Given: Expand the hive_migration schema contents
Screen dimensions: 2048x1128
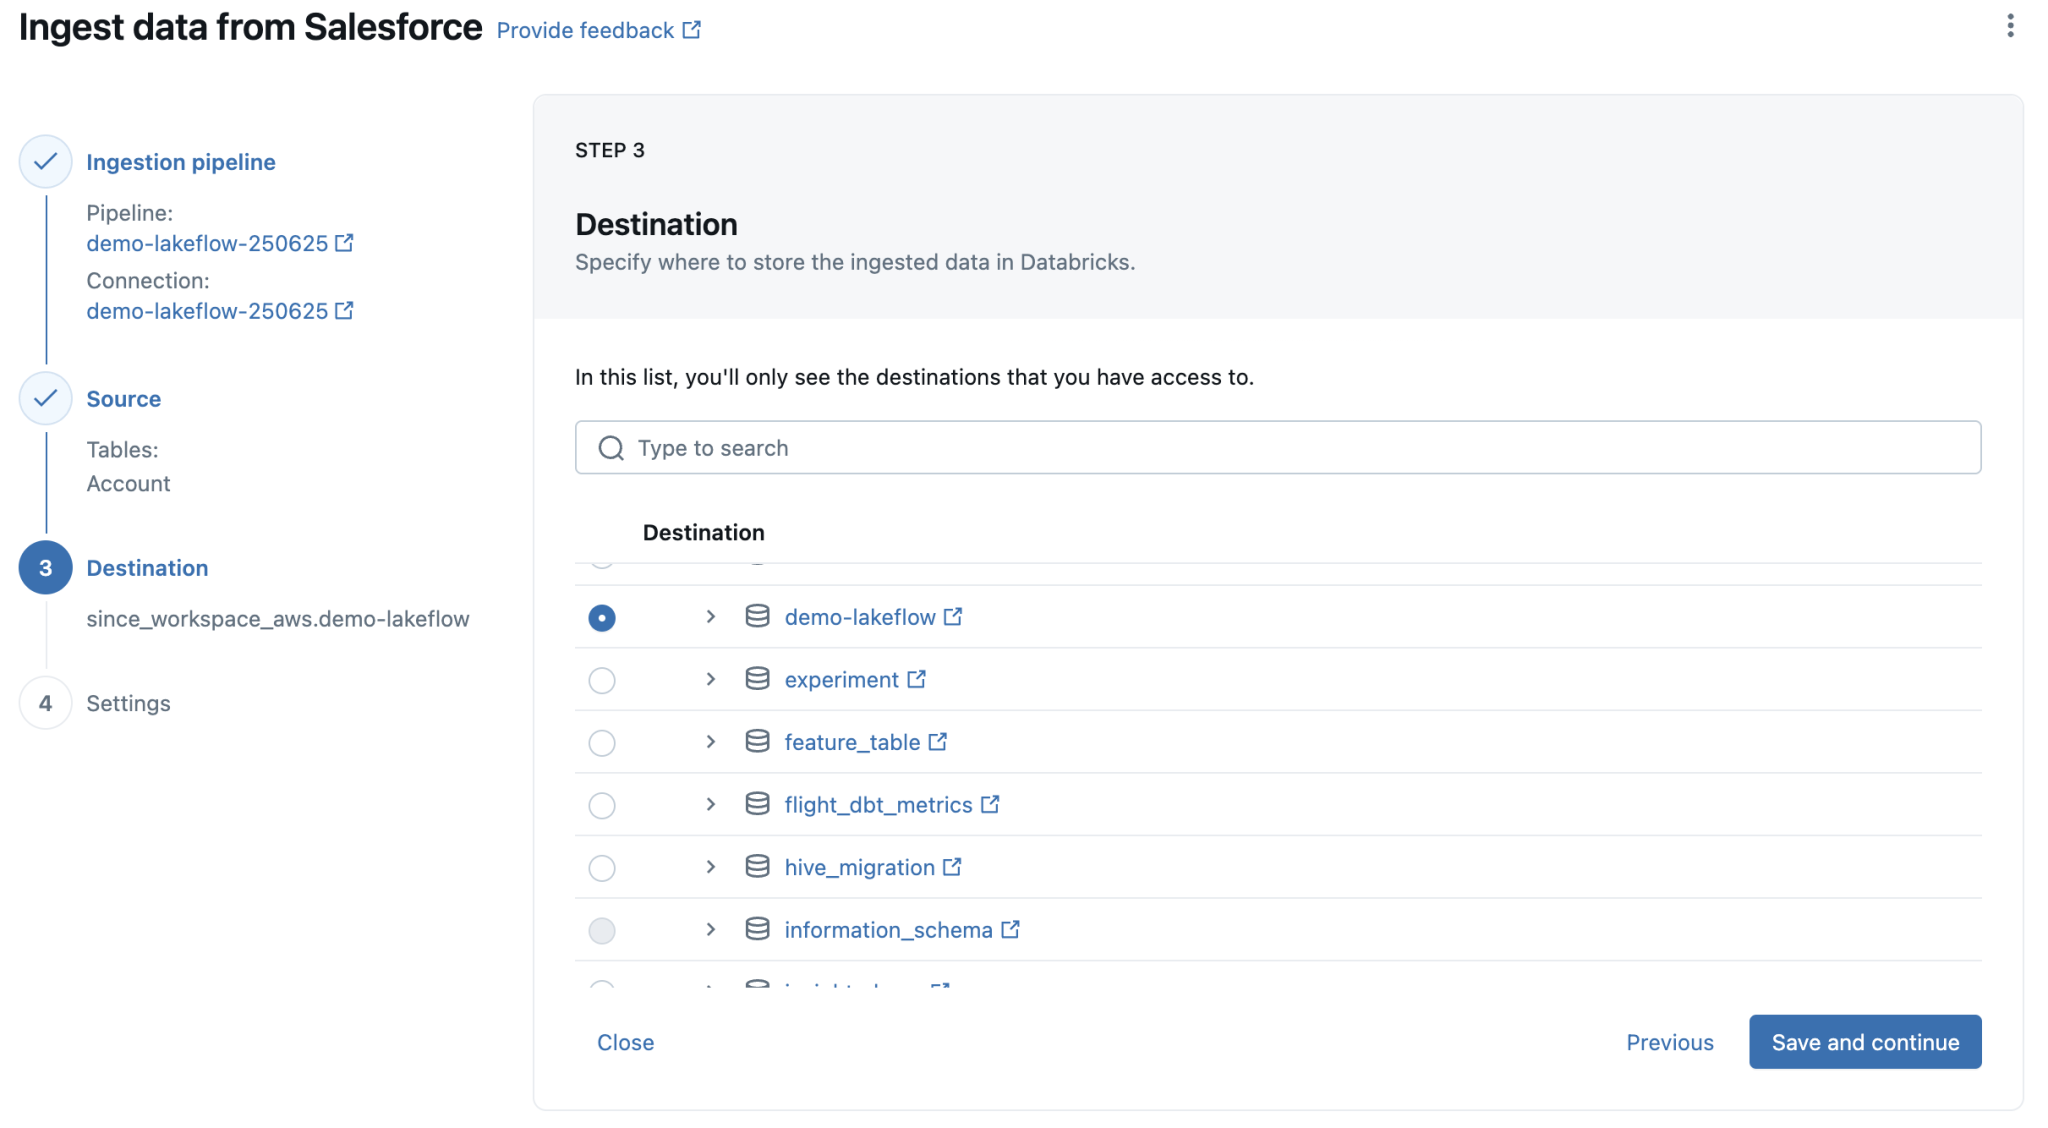Looking at the screenshot, I should tap(710, 867).
